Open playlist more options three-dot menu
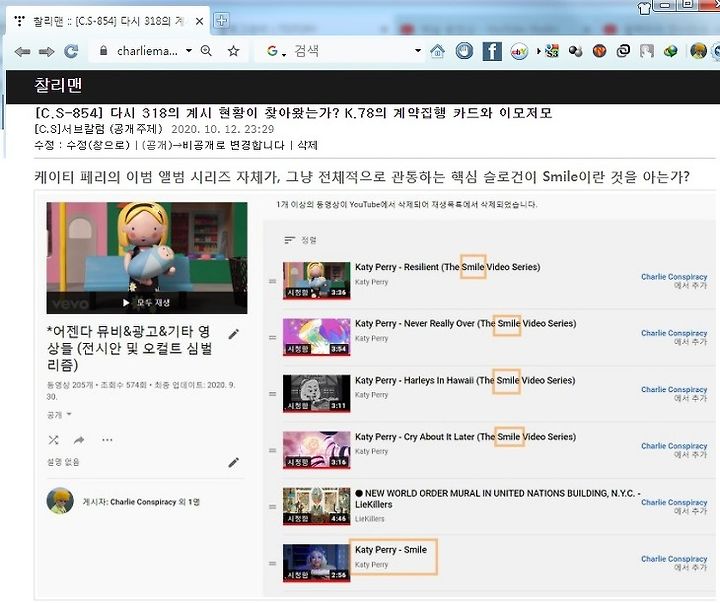This screenshot has height=603, width=720. [107, 440]
